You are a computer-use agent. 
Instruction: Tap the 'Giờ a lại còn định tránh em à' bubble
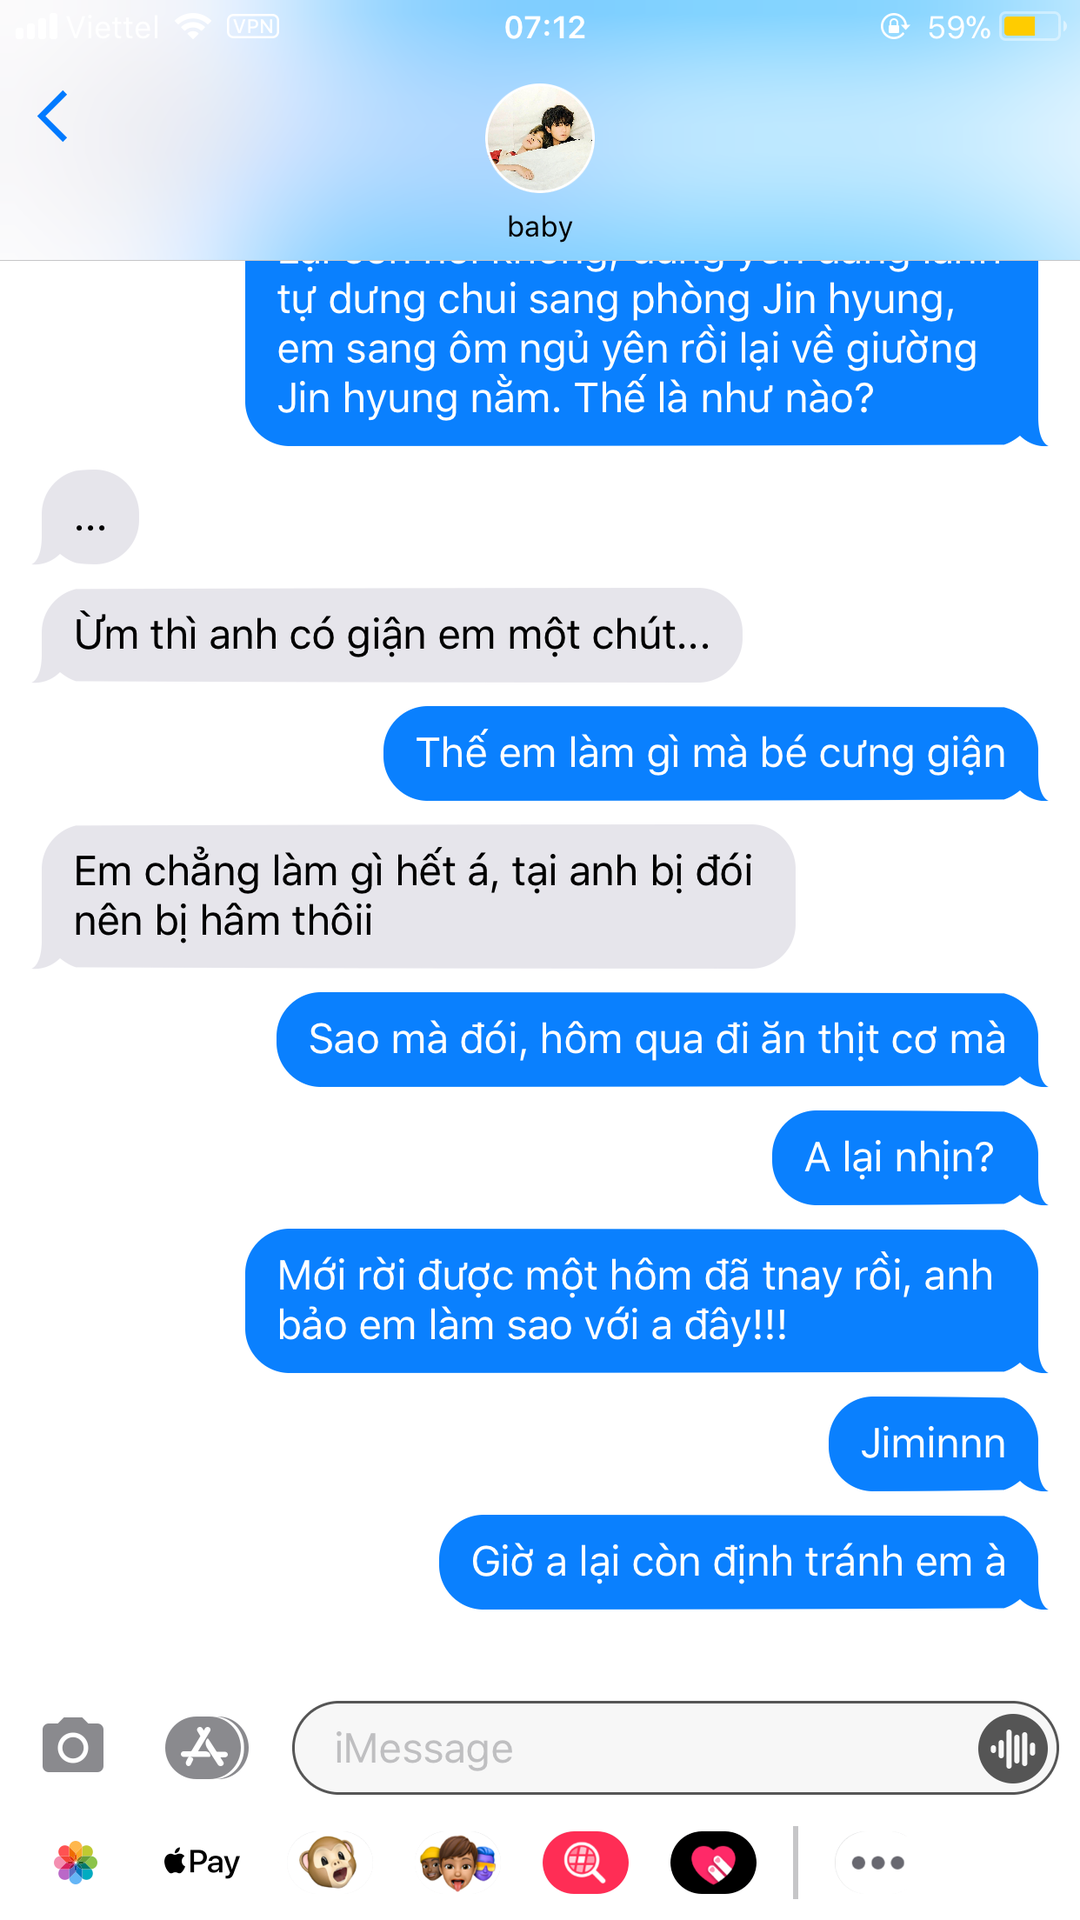[741, 1562]
